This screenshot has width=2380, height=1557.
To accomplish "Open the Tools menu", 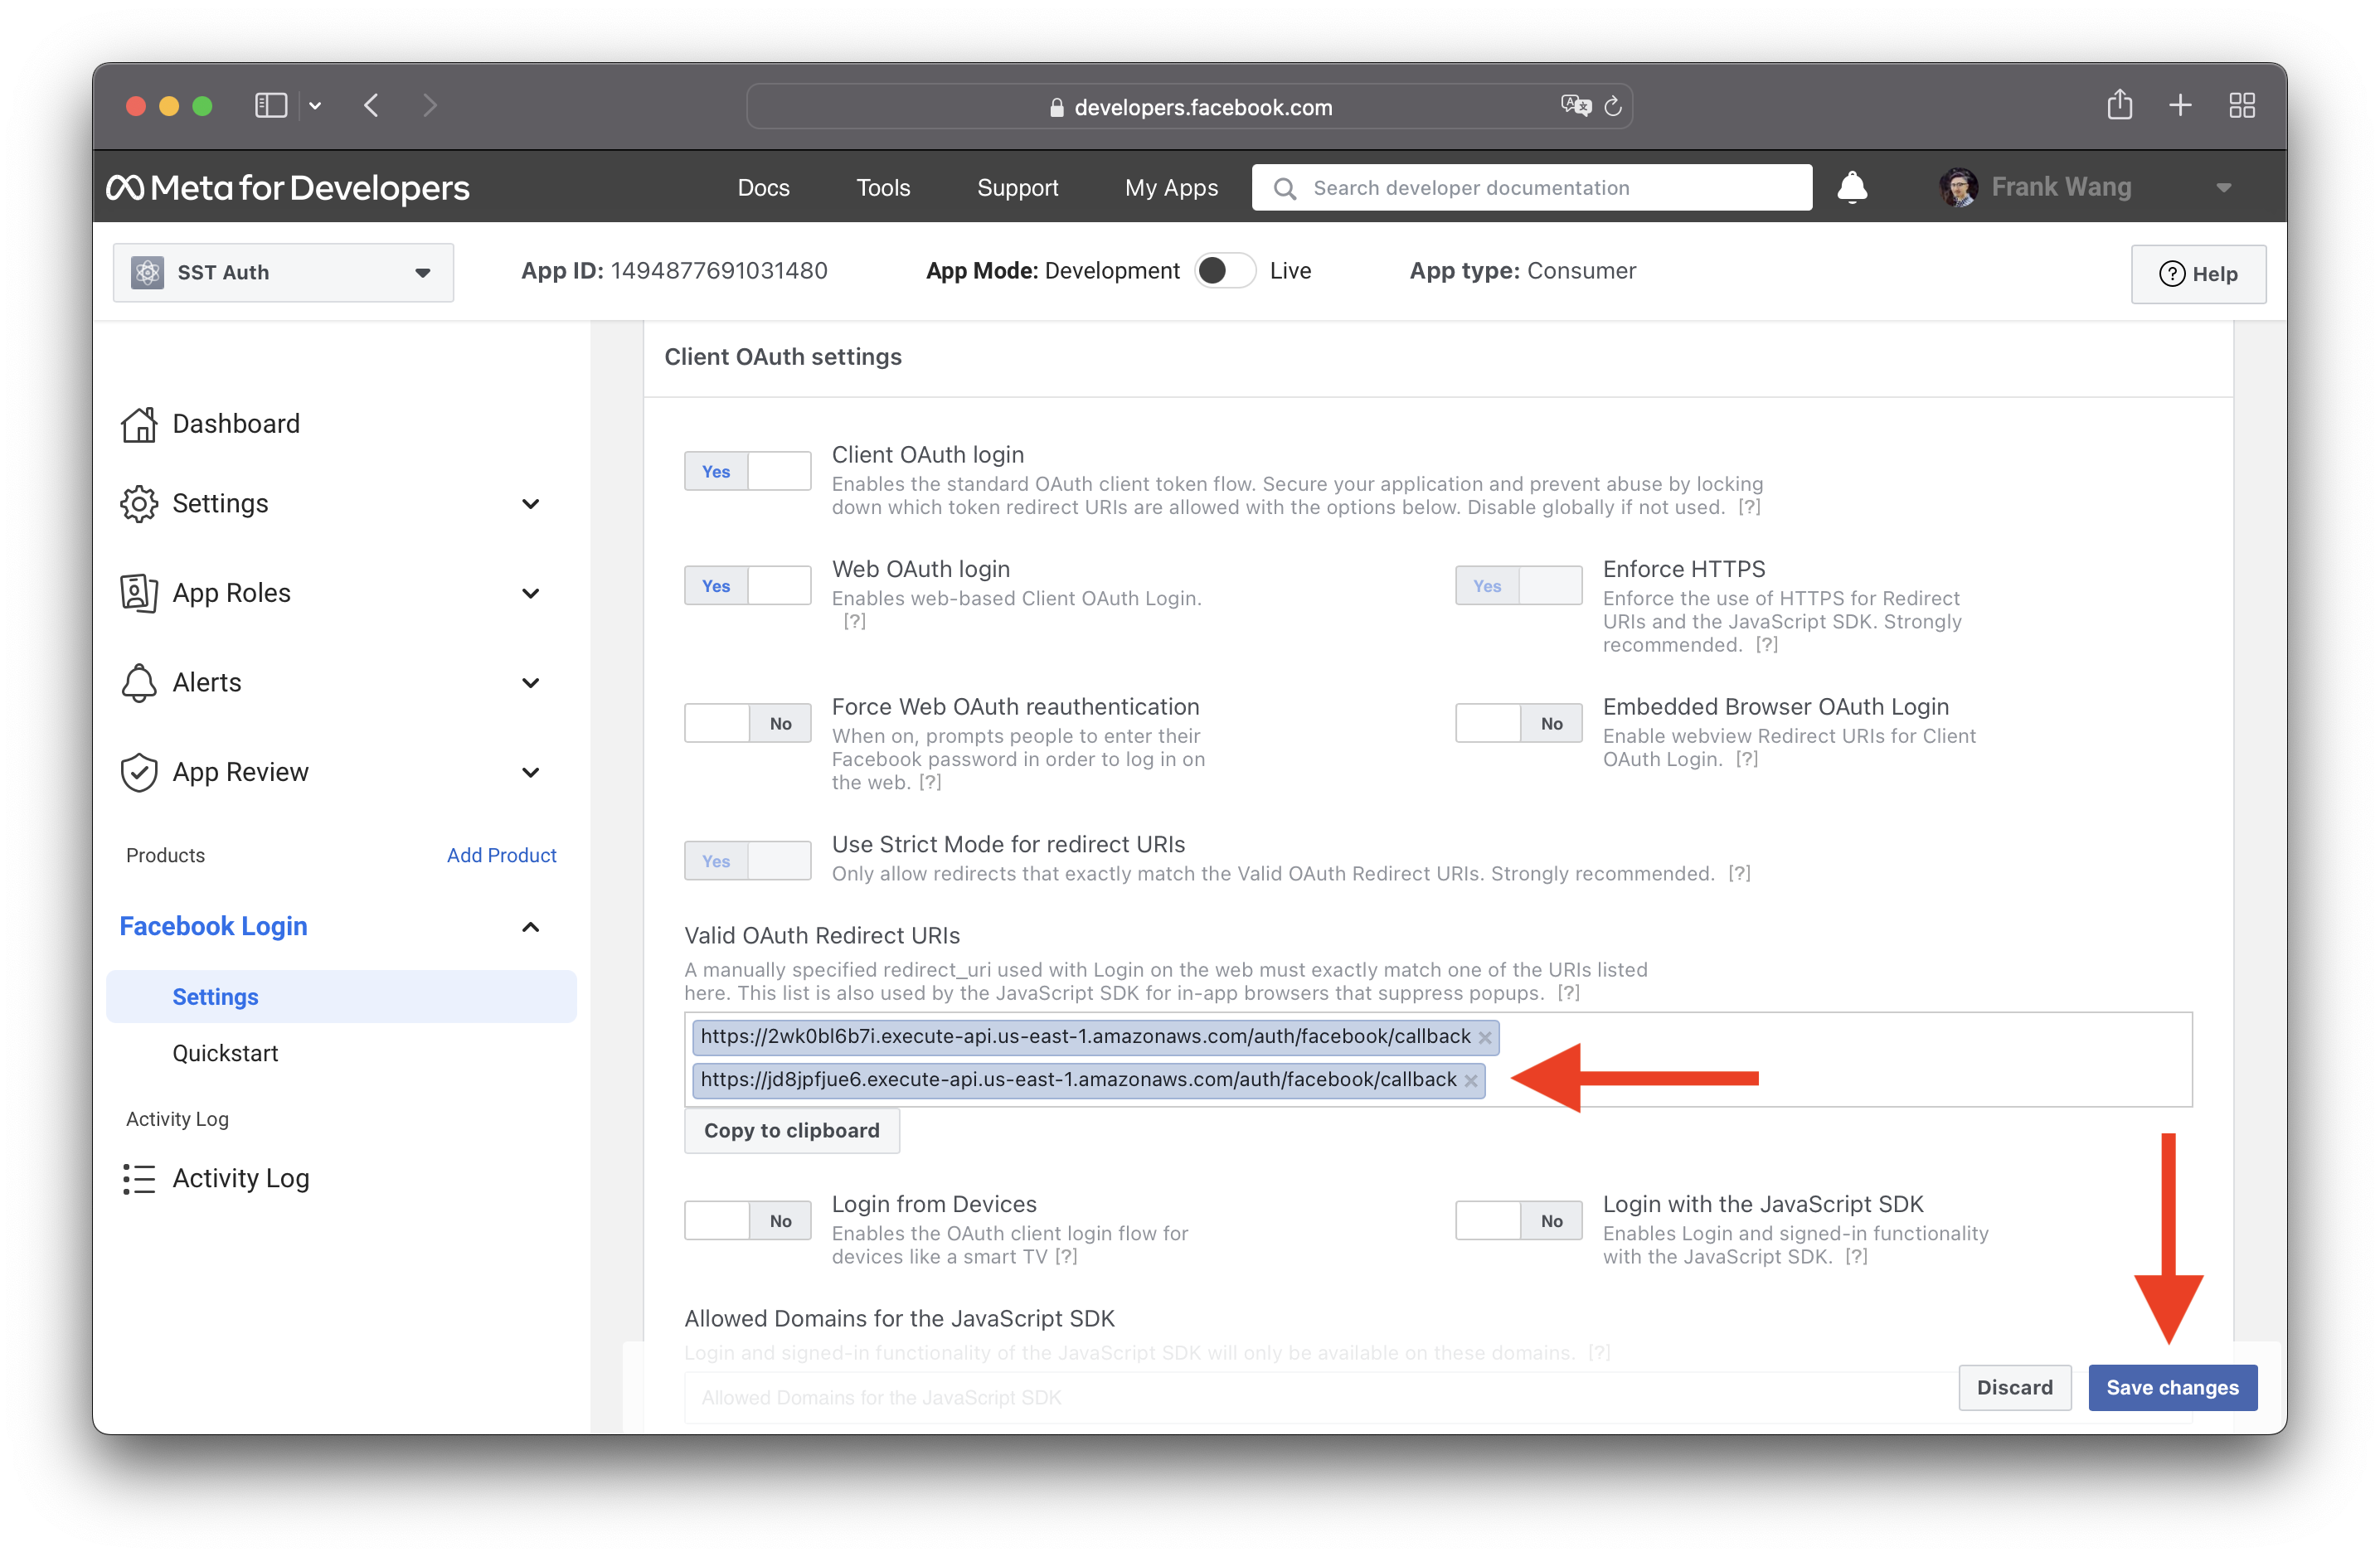I will click(x=883, y=188).
